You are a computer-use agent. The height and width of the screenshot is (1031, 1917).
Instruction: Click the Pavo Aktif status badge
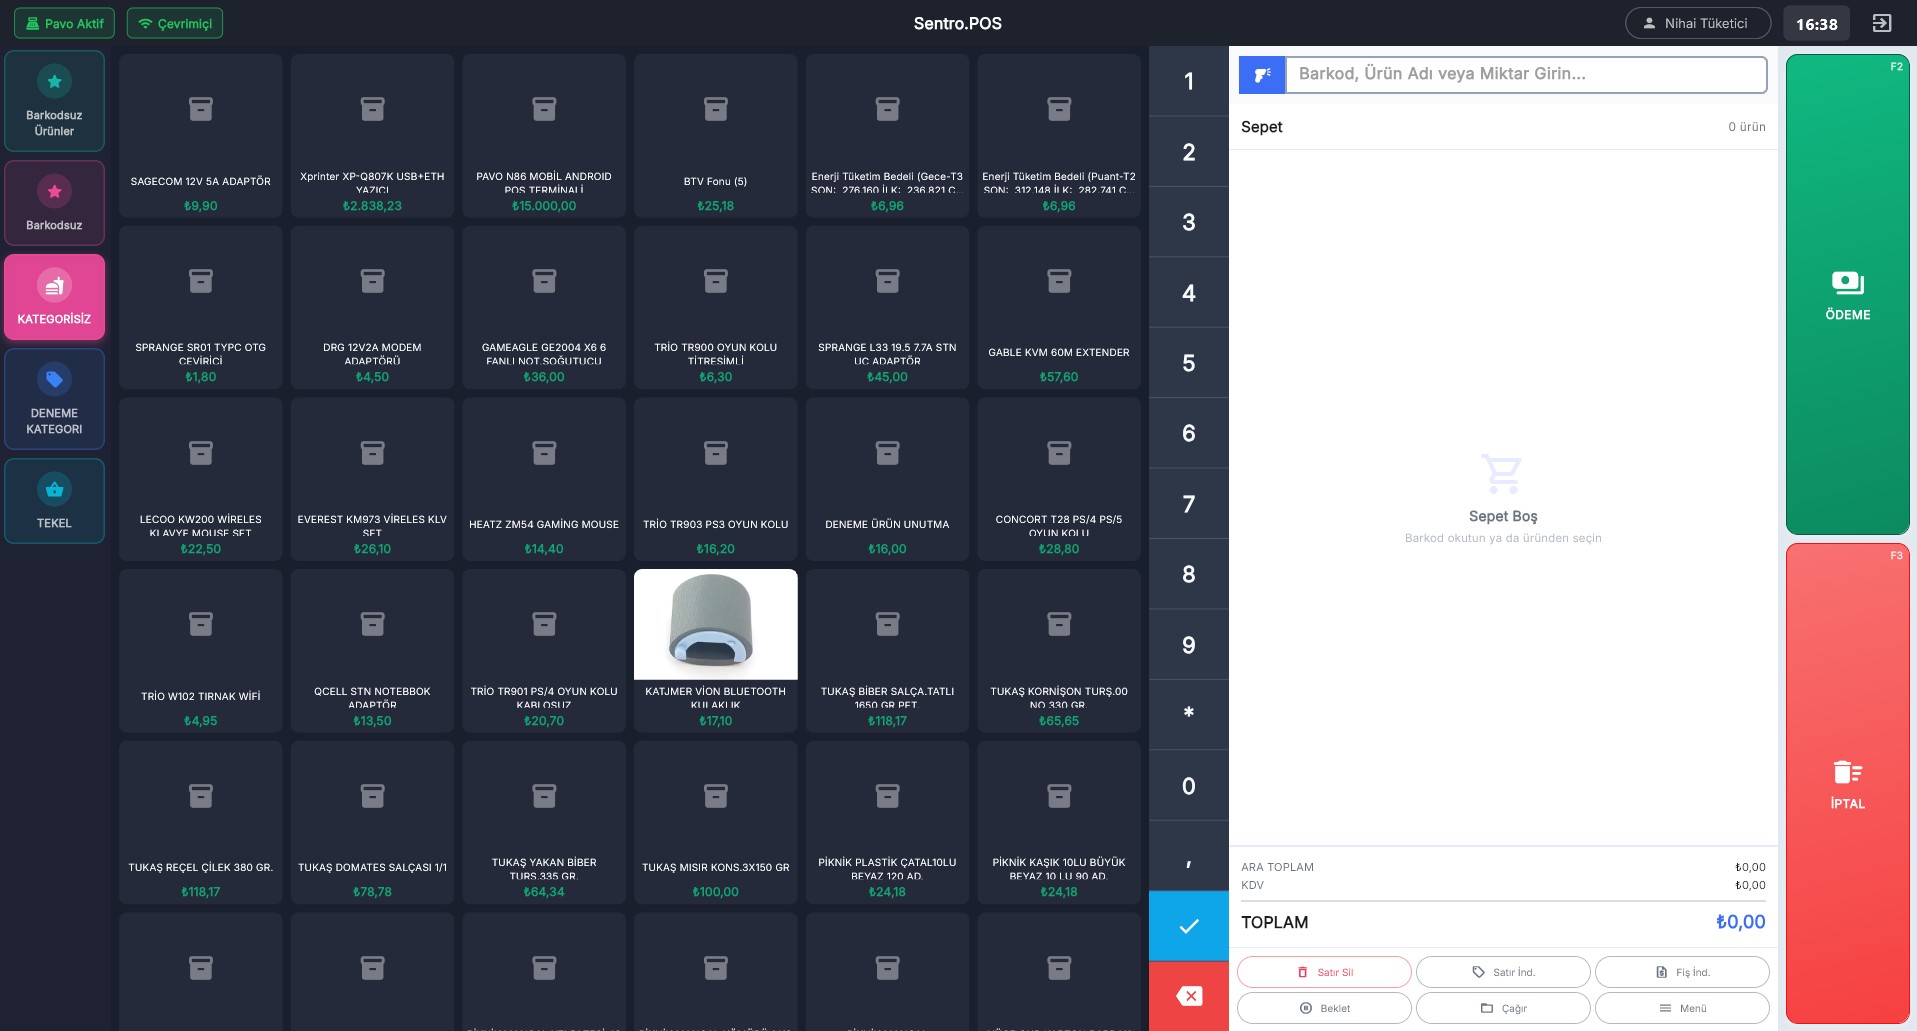pos(65,23)
